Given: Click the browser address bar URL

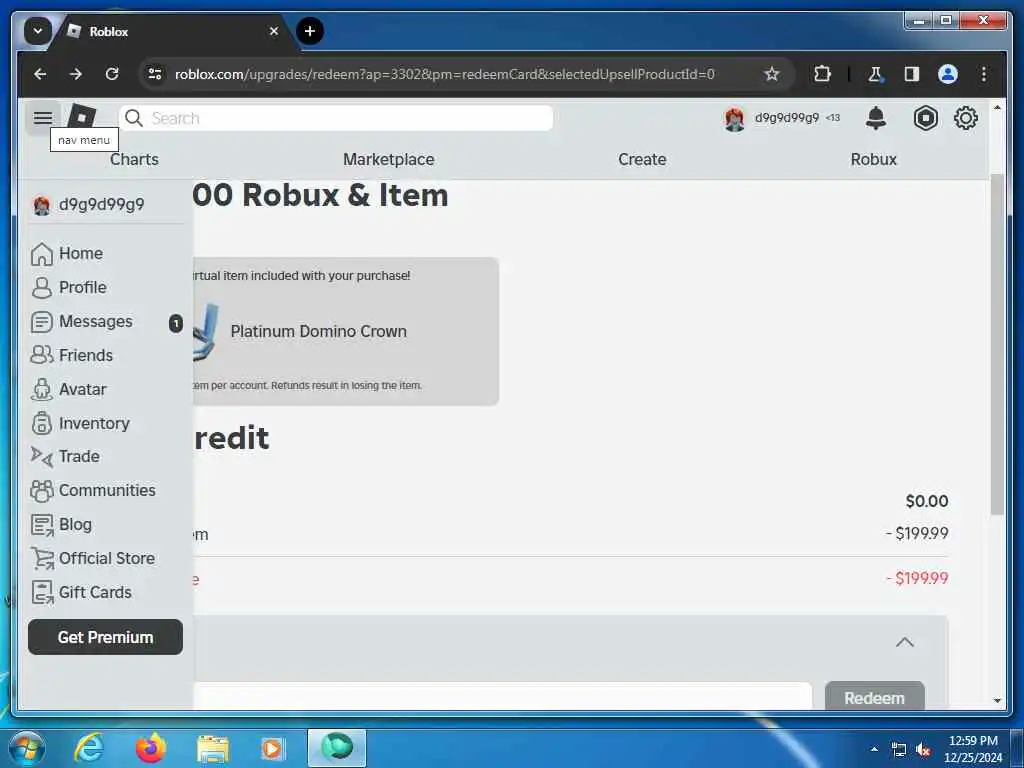Looking at the screenshot, I should click(444, 74).
